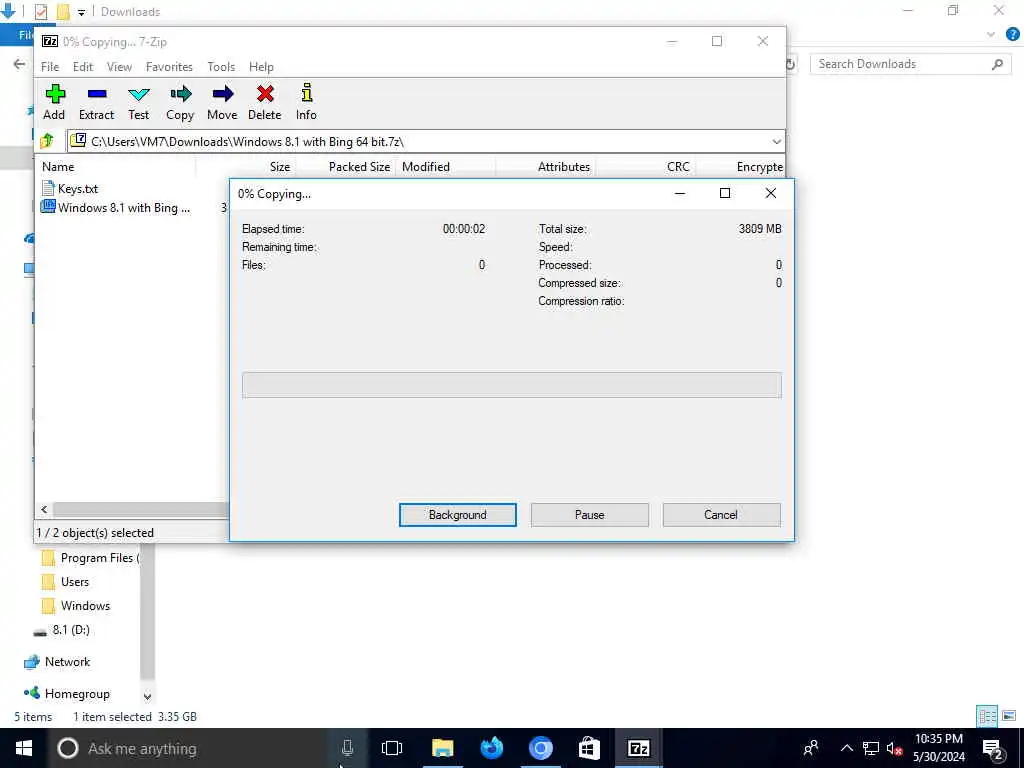Pause the copying operation
Viewport: 1024px width, 768px height.
coord(590,515)
